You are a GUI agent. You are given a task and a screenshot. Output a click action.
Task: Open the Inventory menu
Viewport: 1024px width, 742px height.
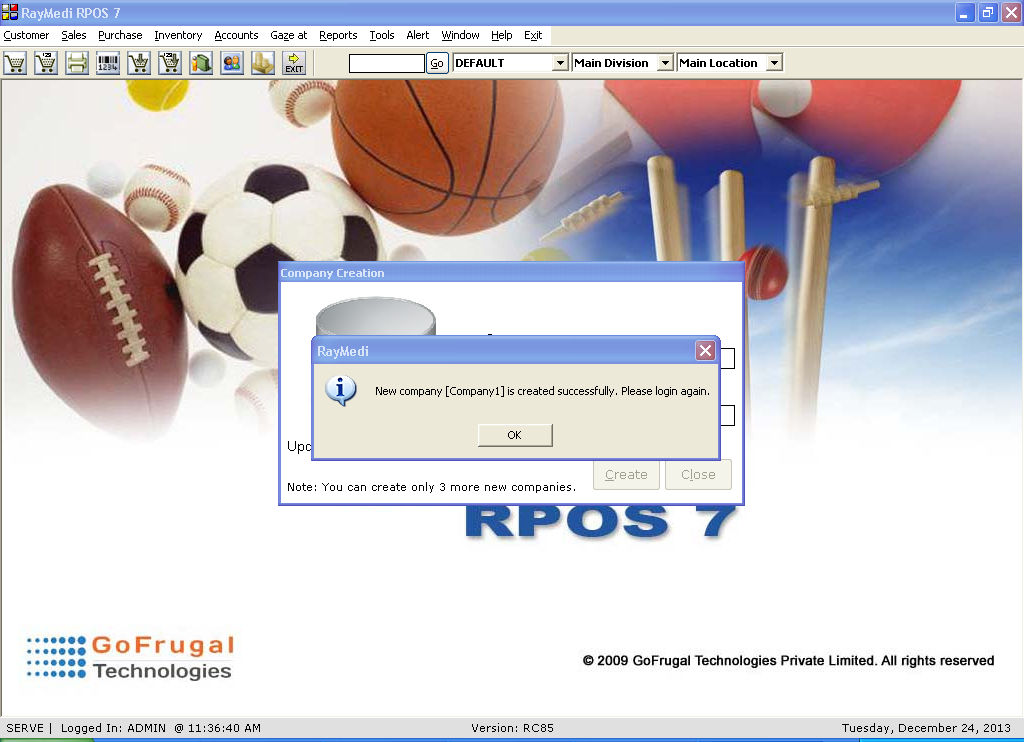coord(178,35)
